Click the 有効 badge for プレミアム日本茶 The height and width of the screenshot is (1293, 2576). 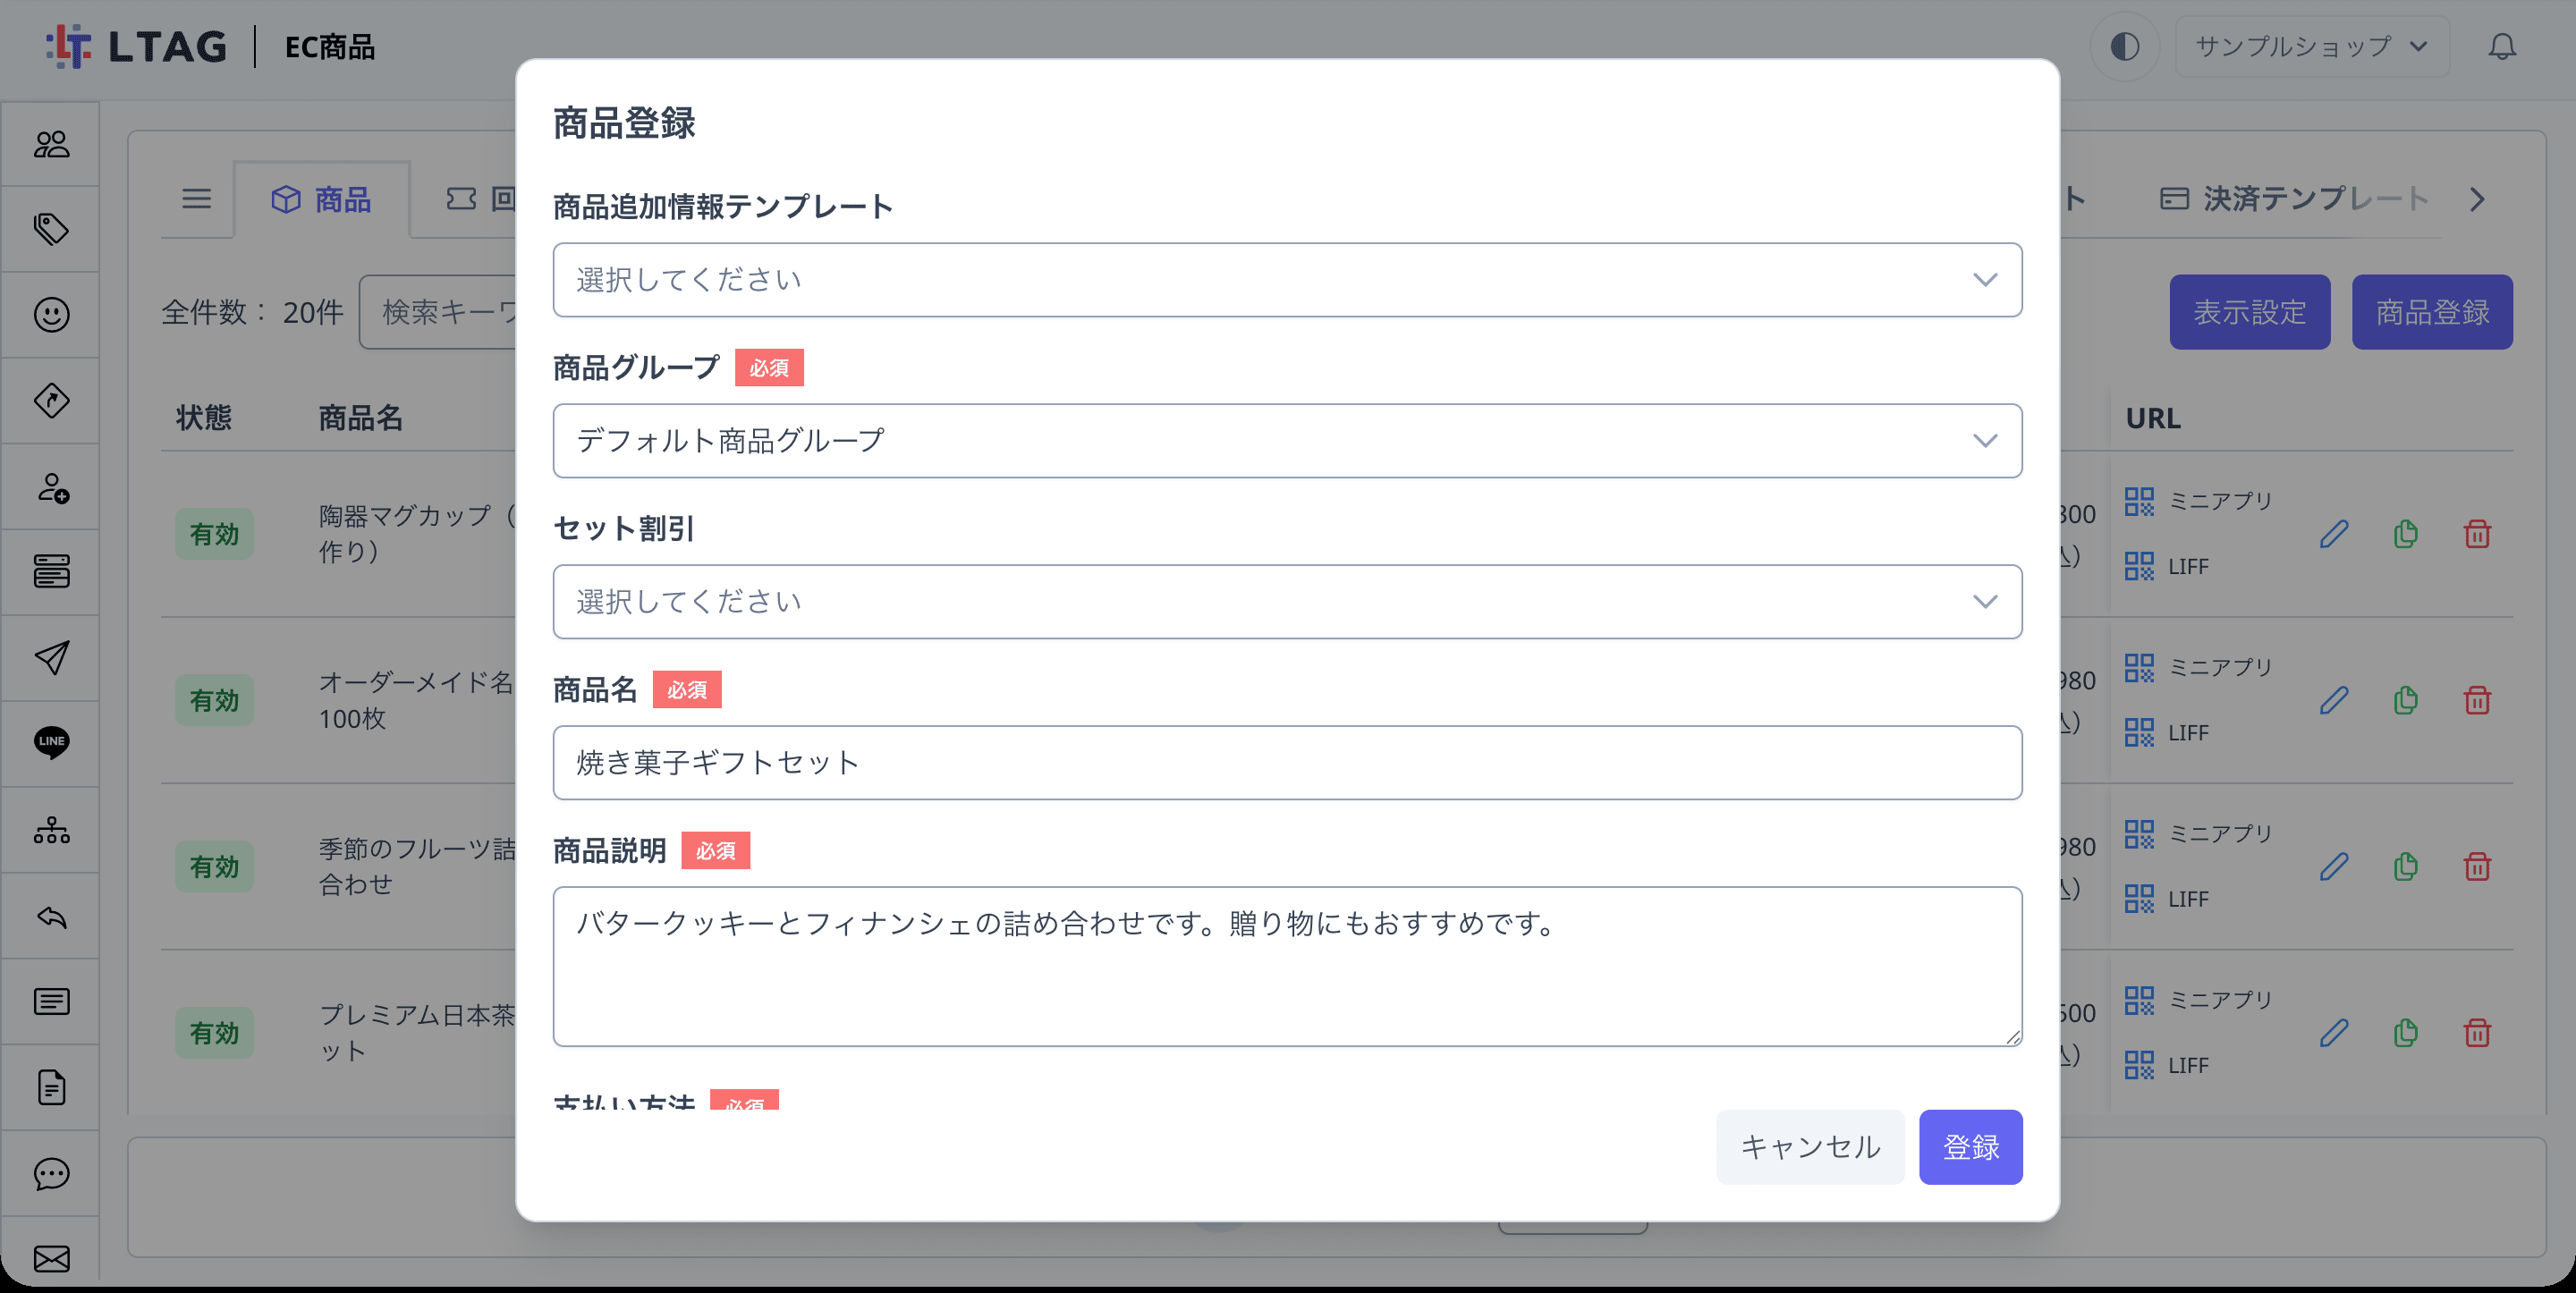214,1033
